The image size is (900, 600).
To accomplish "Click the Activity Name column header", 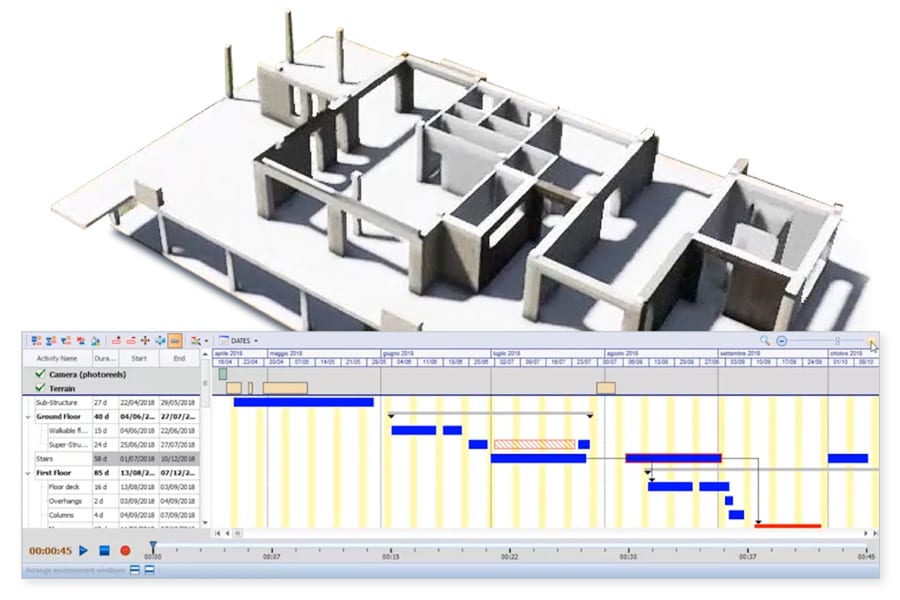I will pyautogui.click(x=57, y=357).
